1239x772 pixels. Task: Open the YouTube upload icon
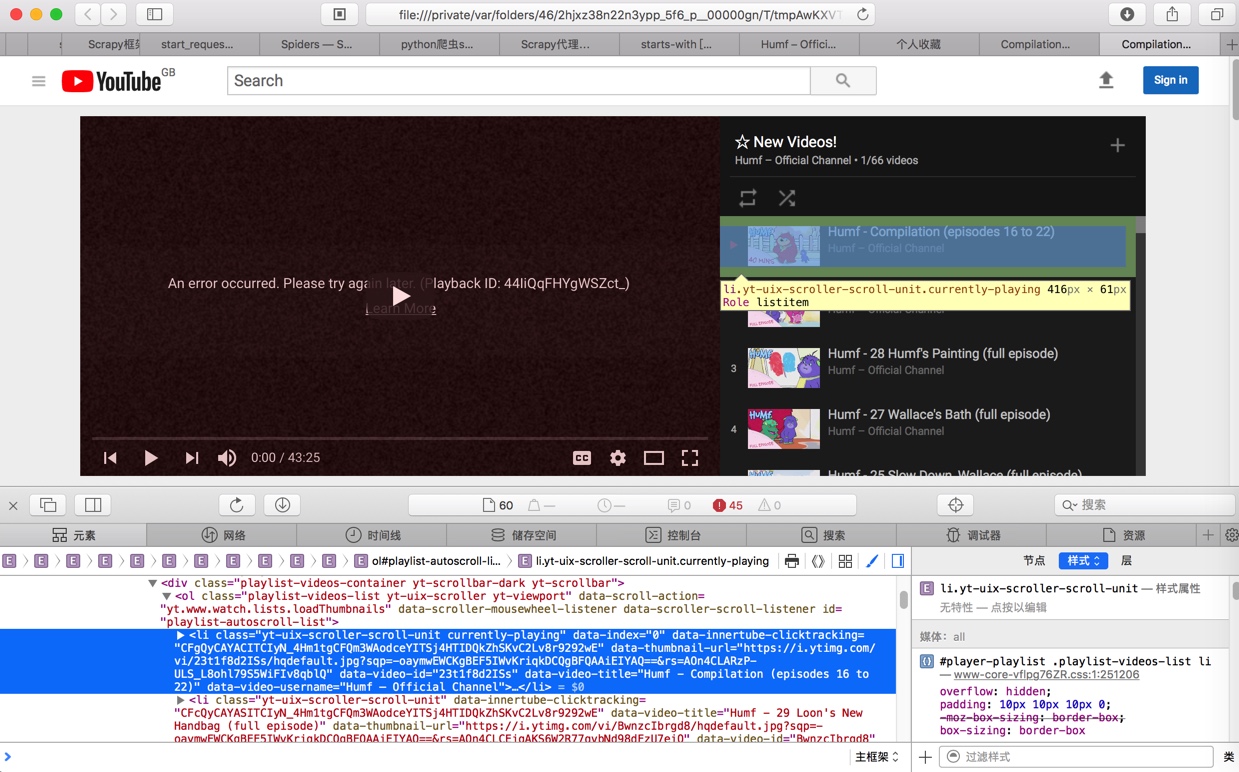(x=1106, y=80)
